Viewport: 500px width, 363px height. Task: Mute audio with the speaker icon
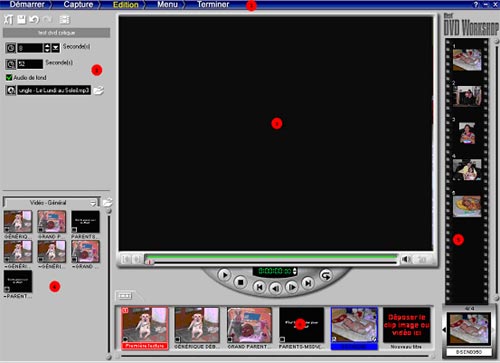point(406,259)
